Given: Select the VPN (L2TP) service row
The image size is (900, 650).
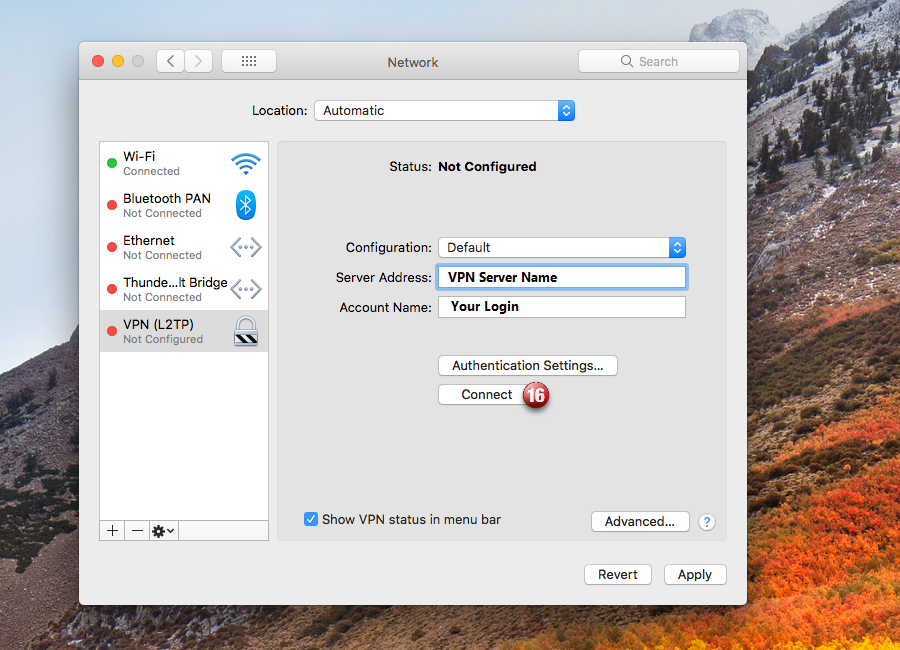Looking at the screenshot, I should (184, 331).
